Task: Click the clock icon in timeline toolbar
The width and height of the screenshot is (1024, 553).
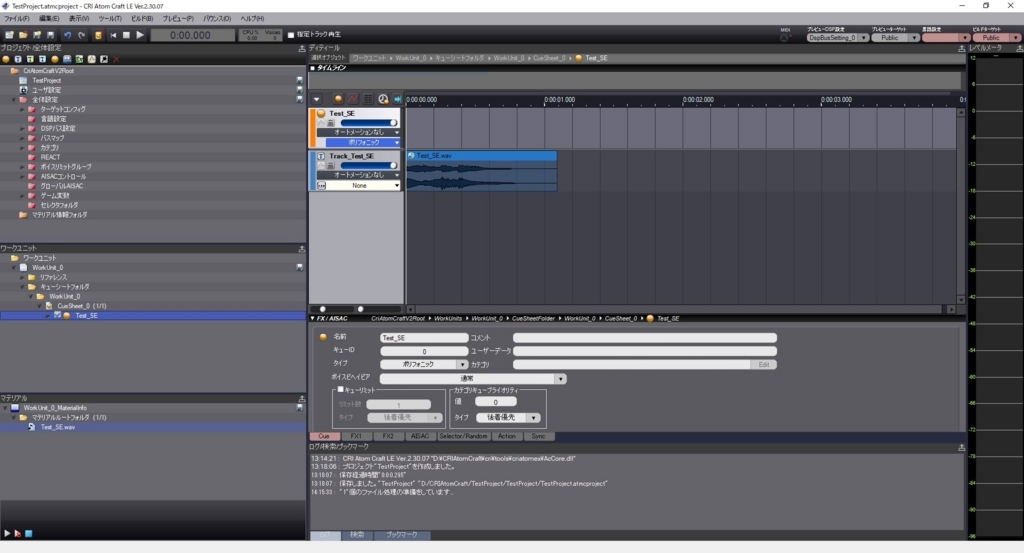Action: coord(383,99)
